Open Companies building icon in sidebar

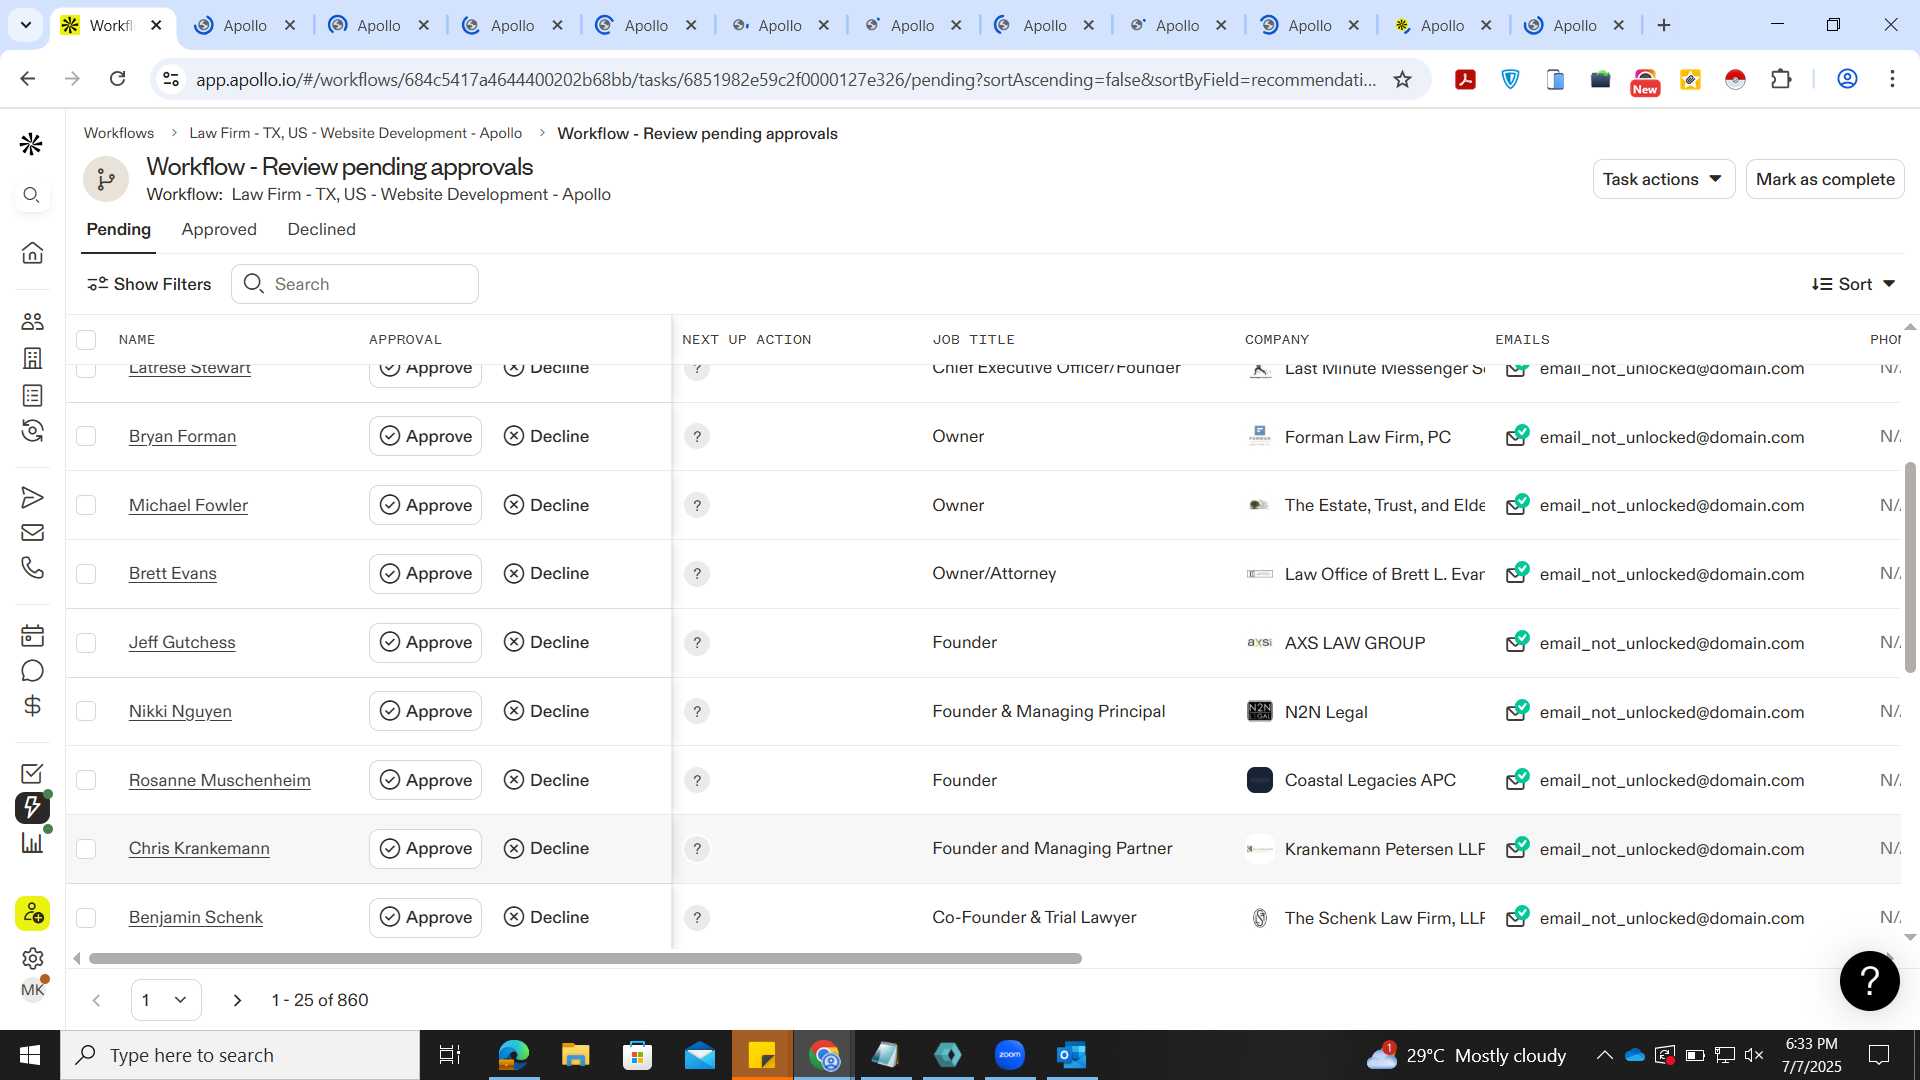point(32,358)
